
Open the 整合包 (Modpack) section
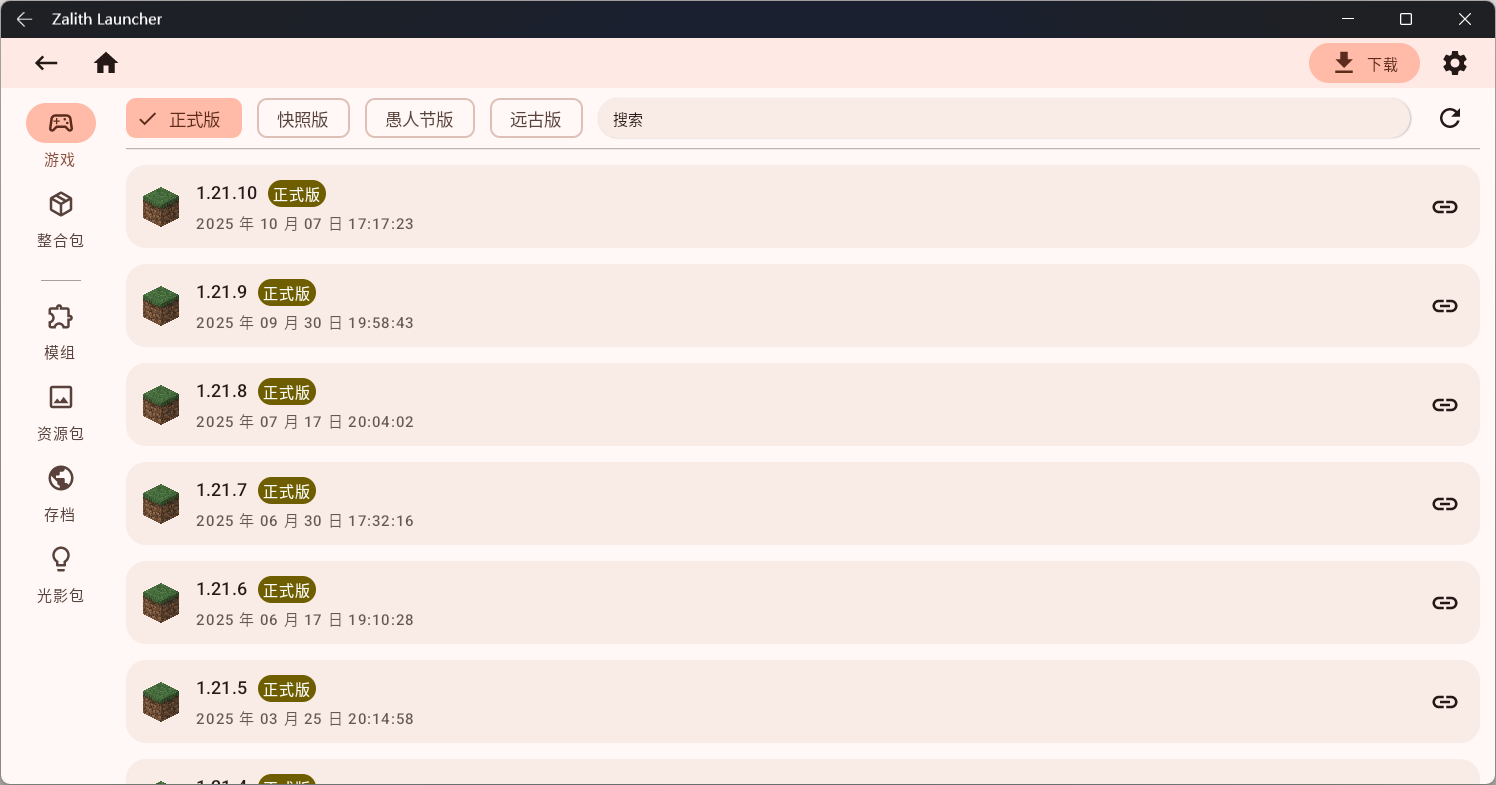click(60, 204)
